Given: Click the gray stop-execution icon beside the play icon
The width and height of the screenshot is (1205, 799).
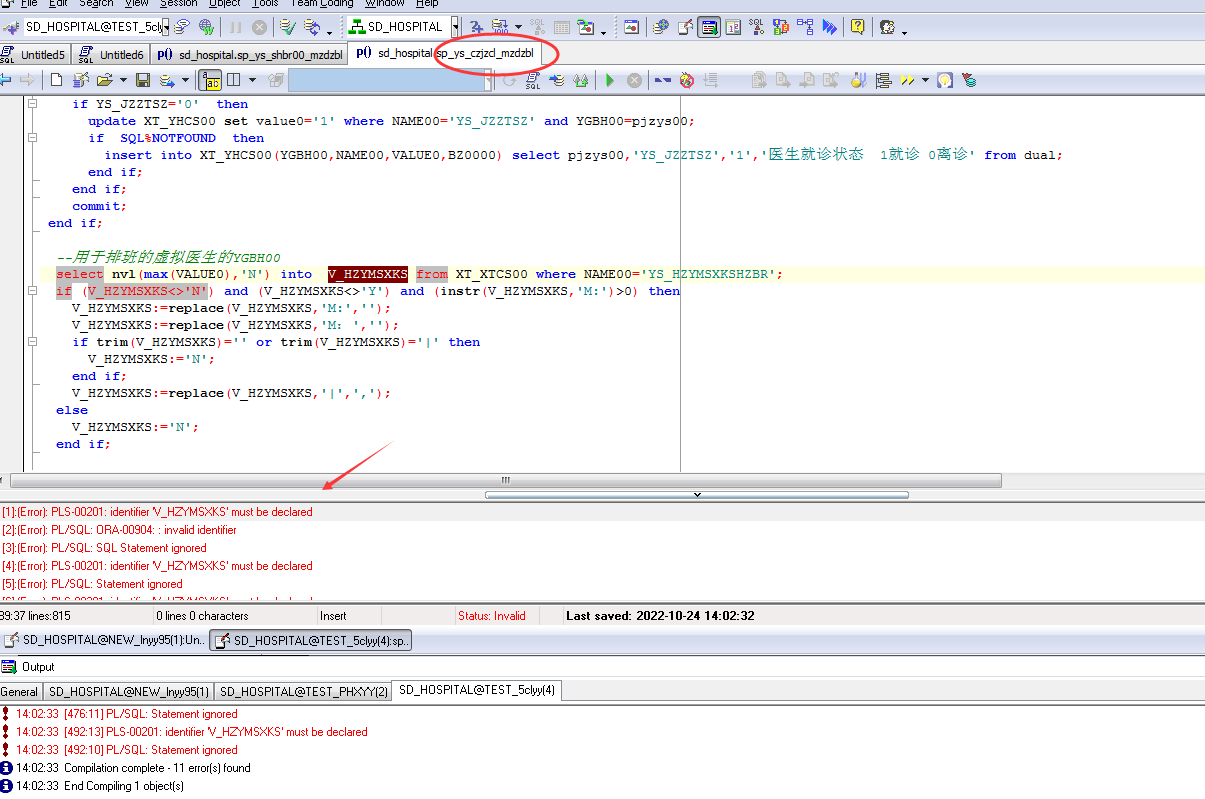Looking at the screenshot, I should [634, 79].
